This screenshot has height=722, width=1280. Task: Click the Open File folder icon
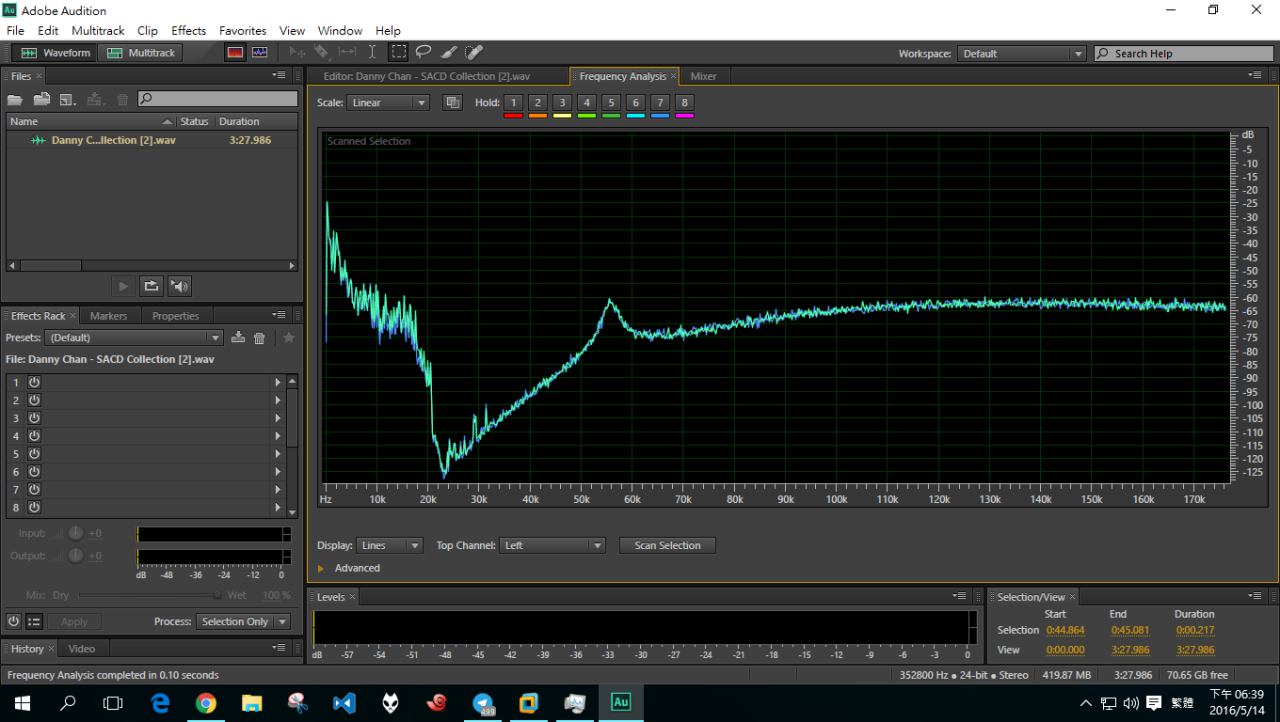point(15,99)
